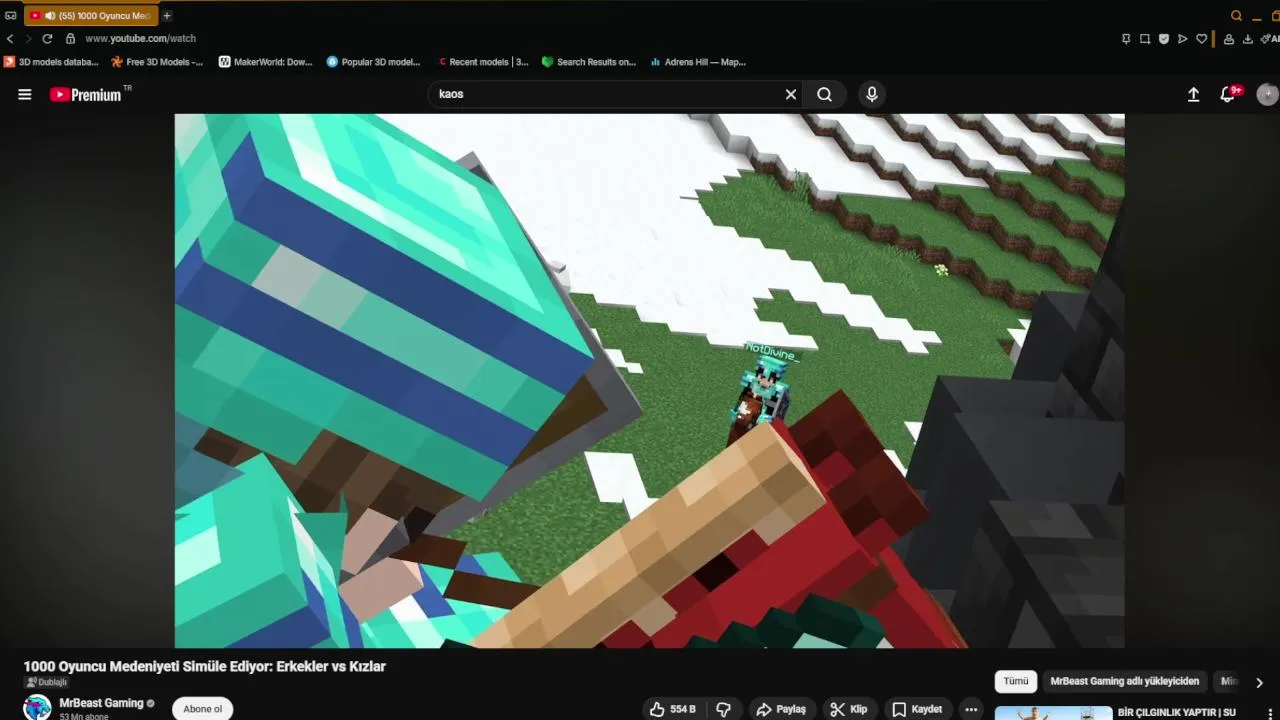Viewport: 1280px width, 720px height.
Task: Open the three-dot more actions menu
Action: coord(971,709)
